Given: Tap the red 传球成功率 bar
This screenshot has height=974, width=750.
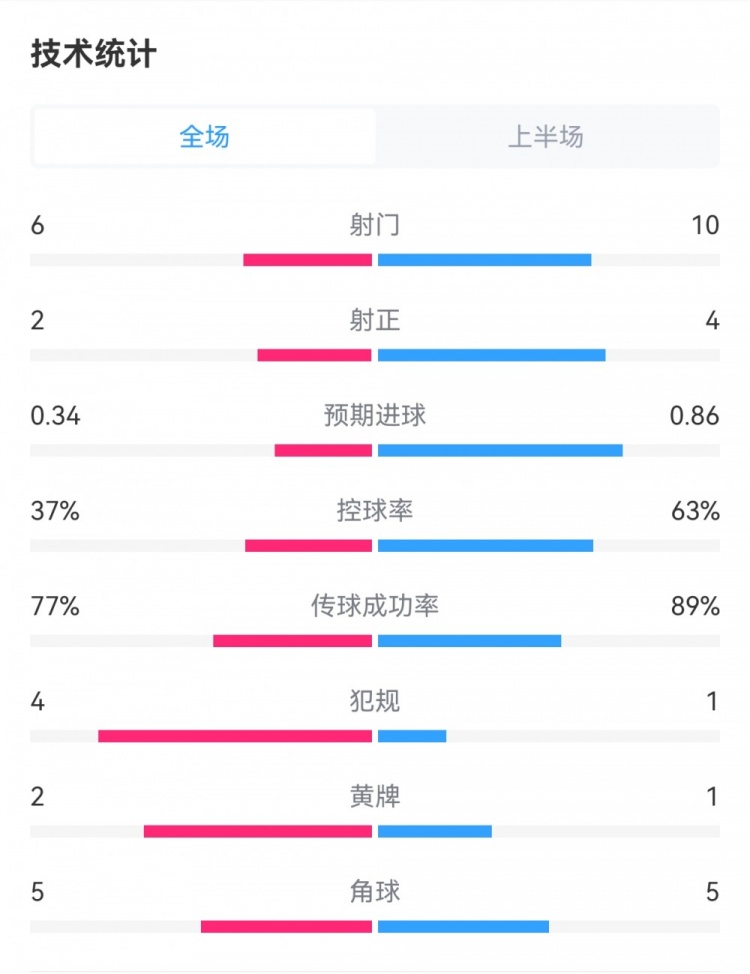Looking at the screenshot, I should pos(292,641).
